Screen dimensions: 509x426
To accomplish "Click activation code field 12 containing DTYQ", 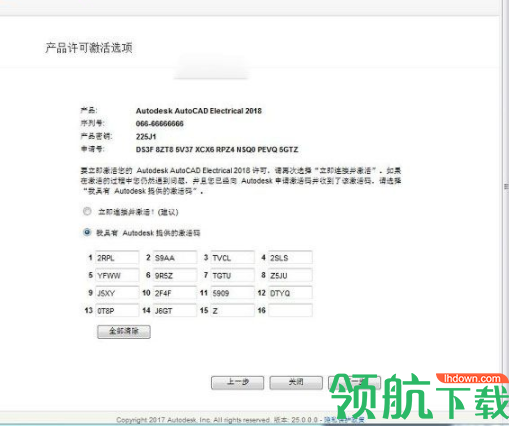I will click(290, 293).
